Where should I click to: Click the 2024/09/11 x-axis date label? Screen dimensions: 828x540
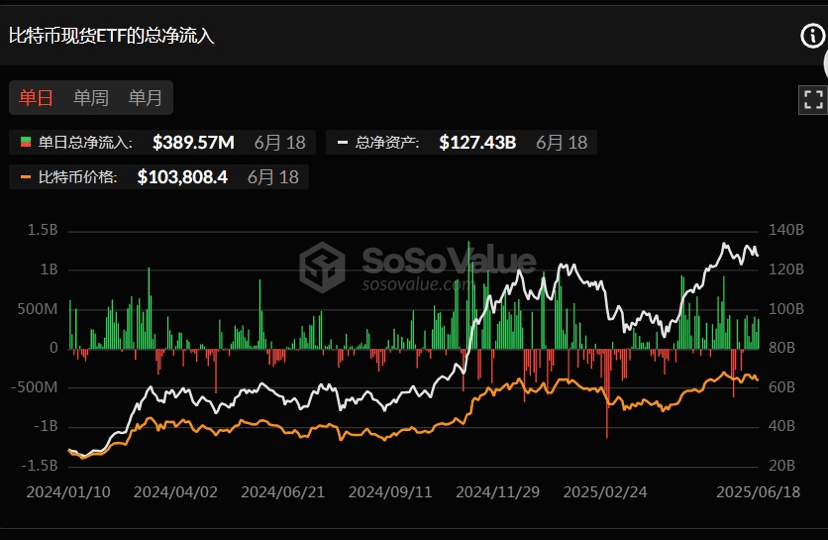click(390, 492)
